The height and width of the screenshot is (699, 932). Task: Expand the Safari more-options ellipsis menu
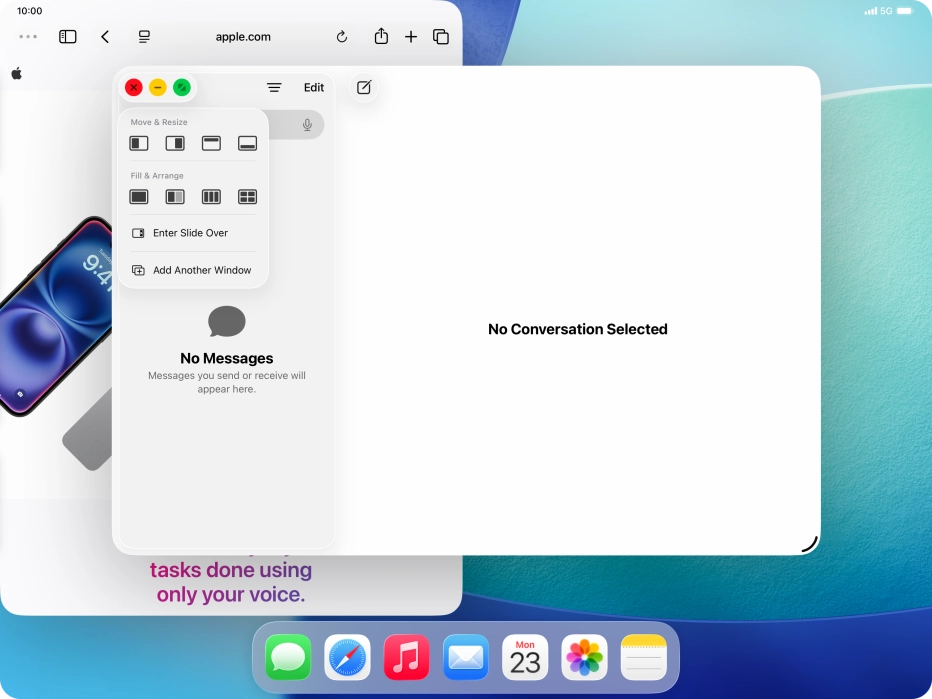pyautogui.click(x=27, y=36)
